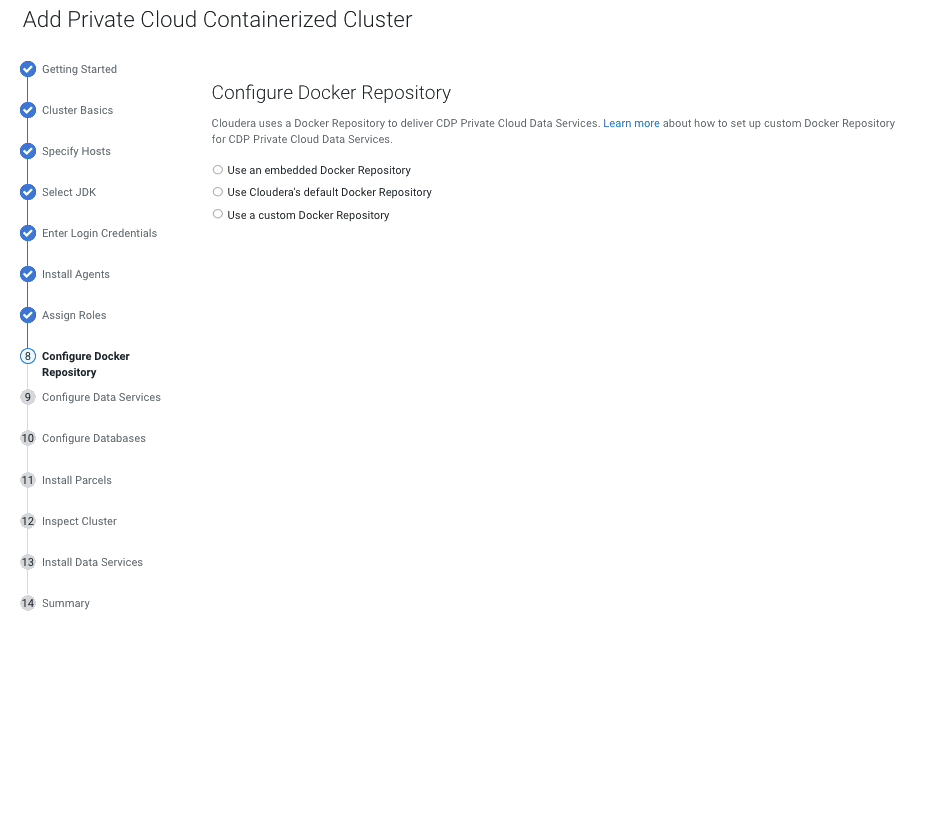
Task: Open the Learn more link
Action: click(631, 124)
